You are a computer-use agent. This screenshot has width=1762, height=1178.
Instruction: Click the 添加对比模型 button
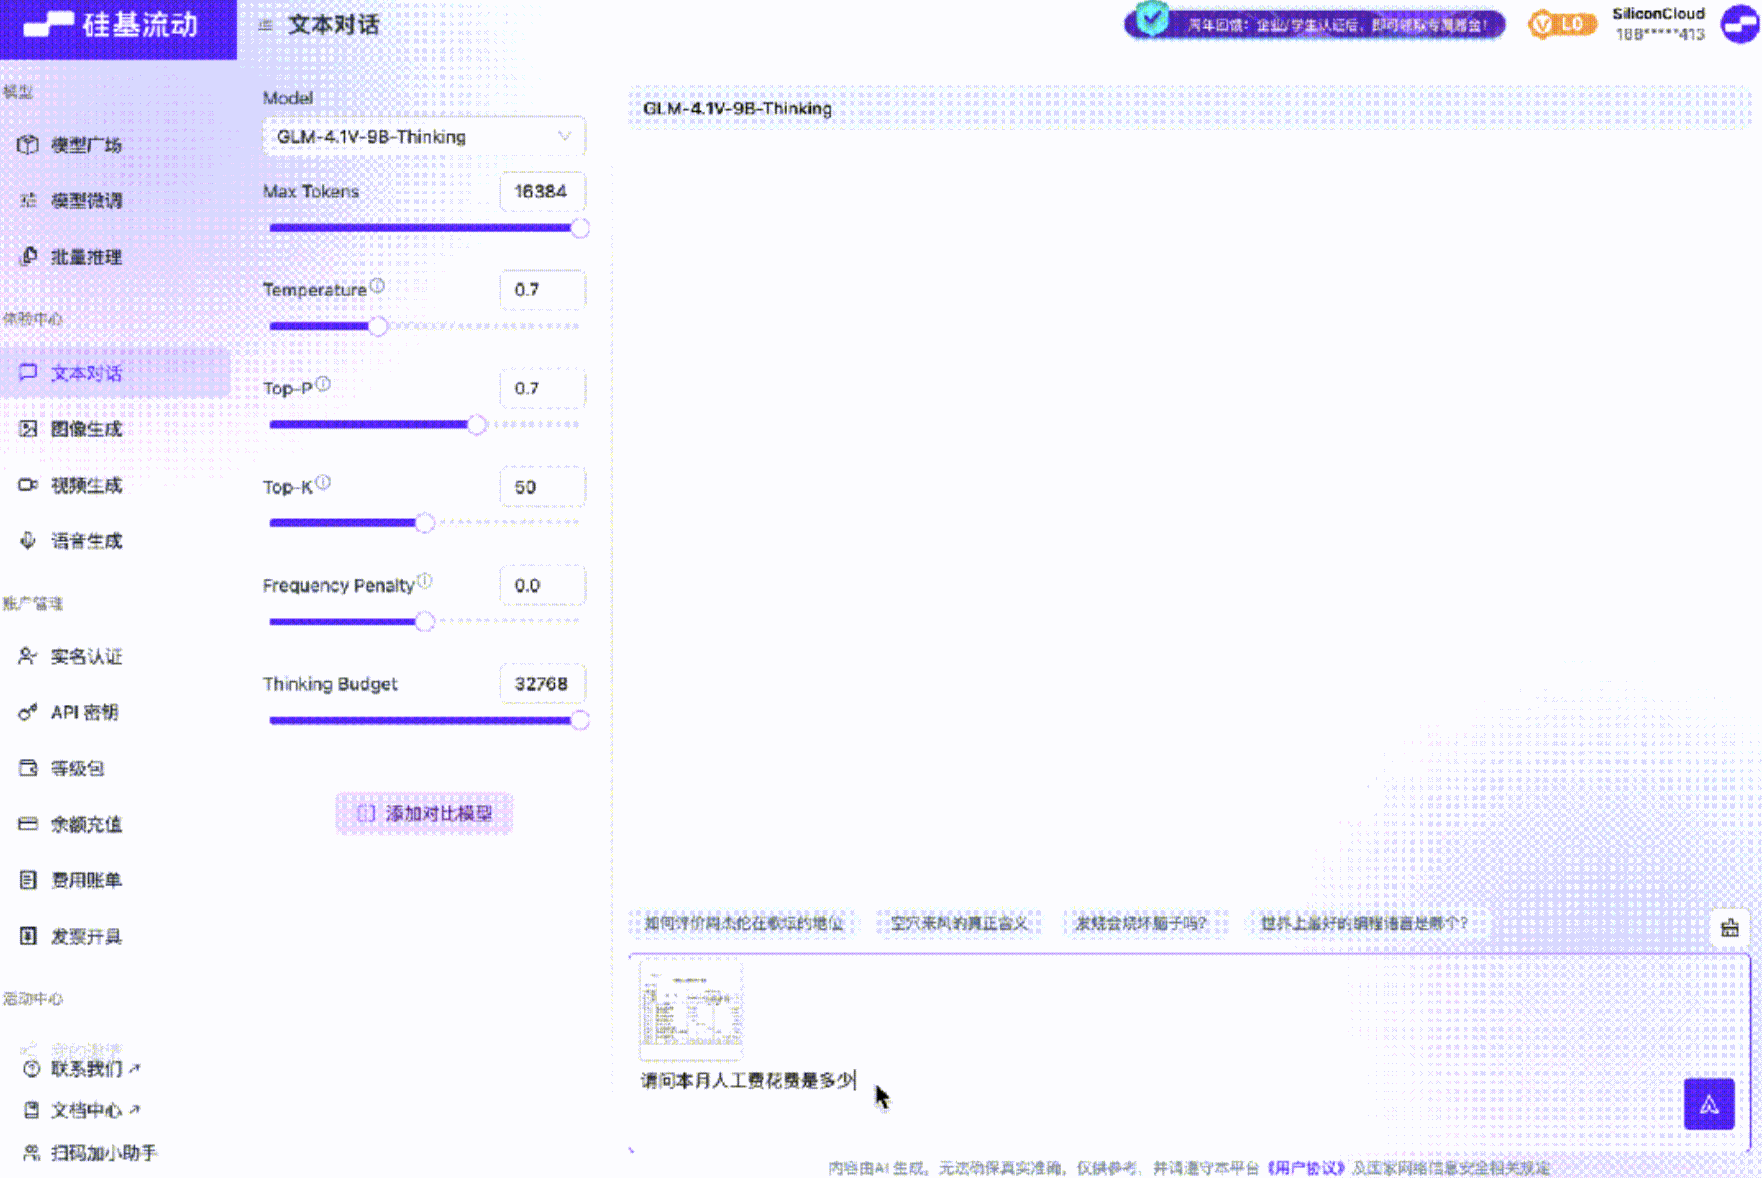click(x=424, y=813)
